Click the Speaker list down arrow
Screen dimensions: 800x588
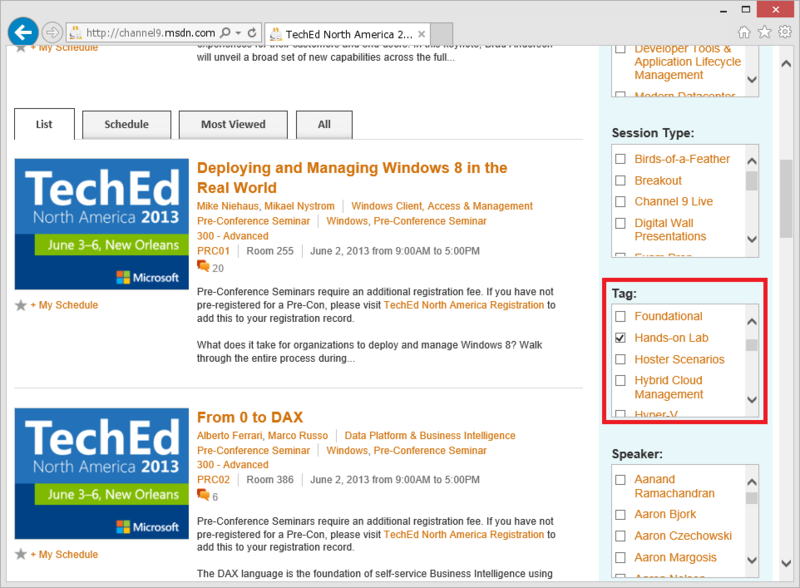752,560
